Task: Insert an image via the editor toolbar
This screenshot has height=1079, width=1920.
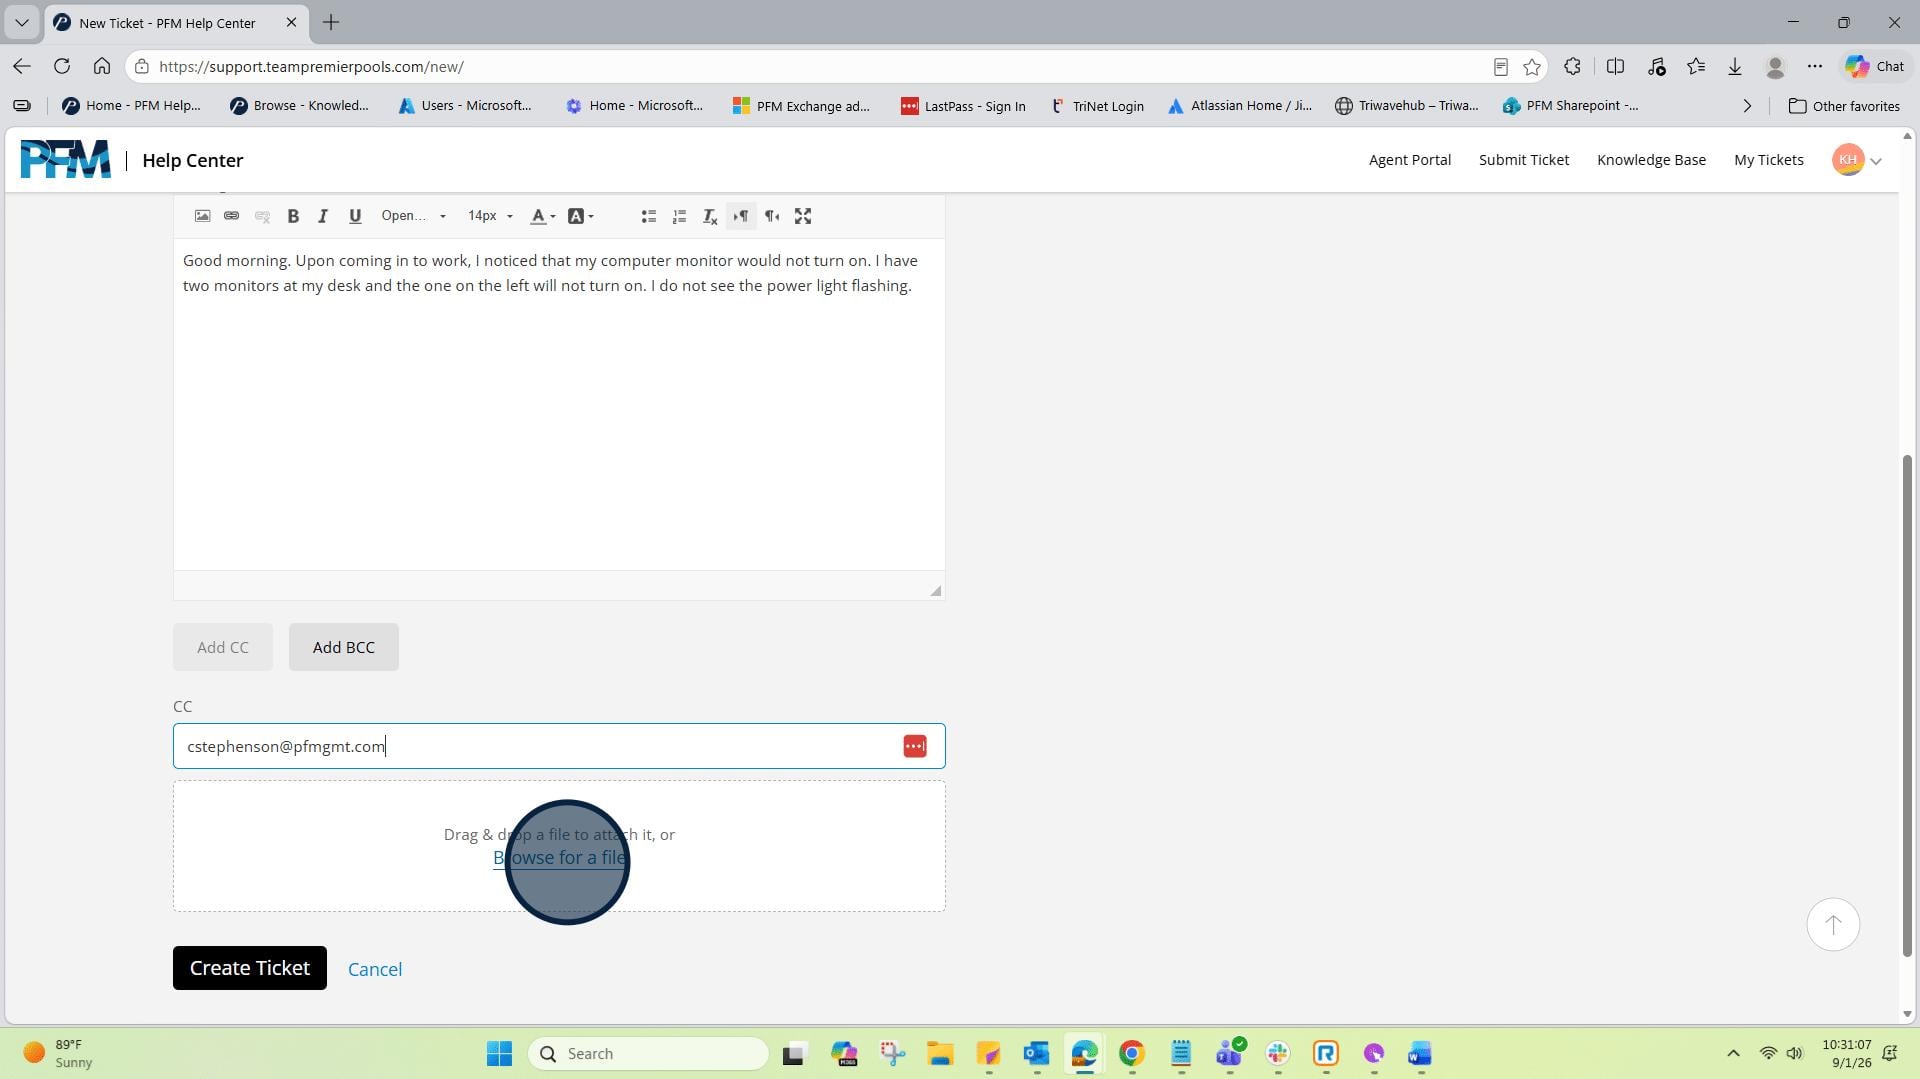Action: coord(202,216)
